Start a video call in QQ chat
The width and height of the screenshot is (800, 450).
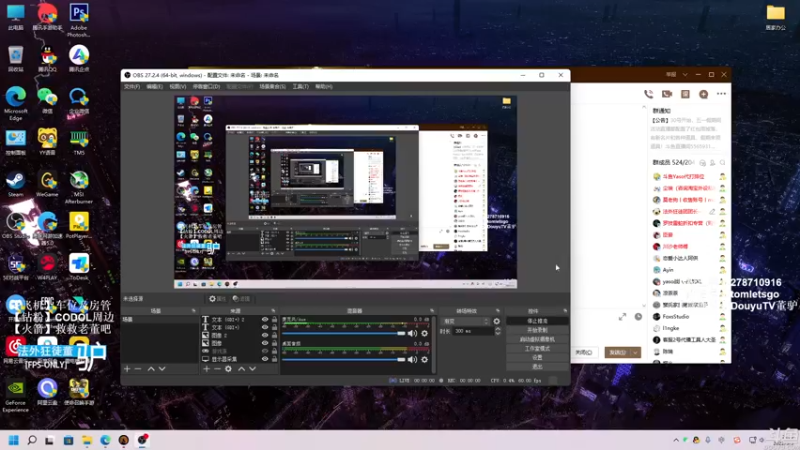click(667, 94)
